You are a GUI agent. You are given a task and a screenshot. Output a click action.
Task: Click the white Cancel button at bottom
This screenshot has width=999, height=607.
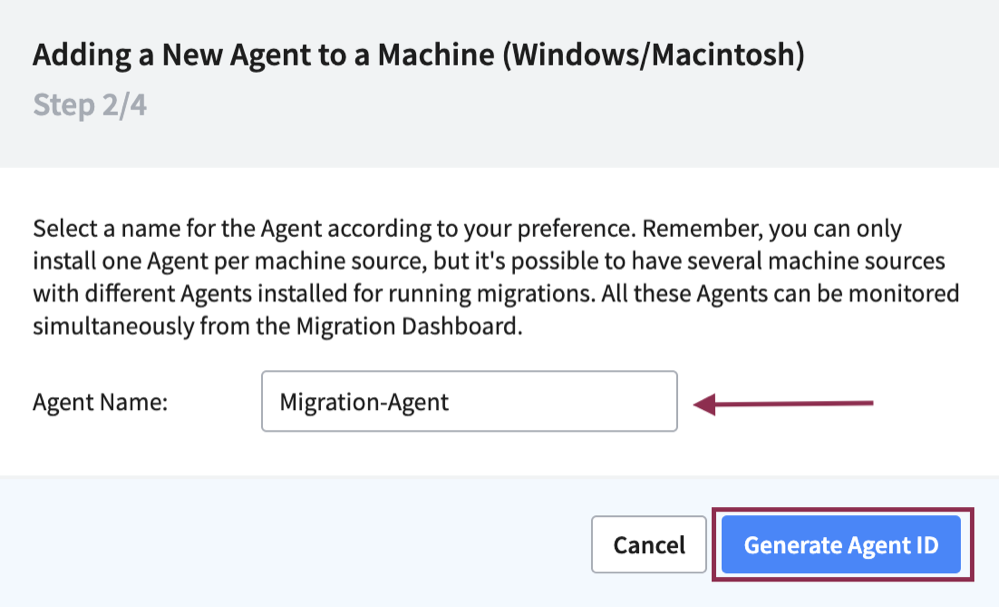pos(648,545)
